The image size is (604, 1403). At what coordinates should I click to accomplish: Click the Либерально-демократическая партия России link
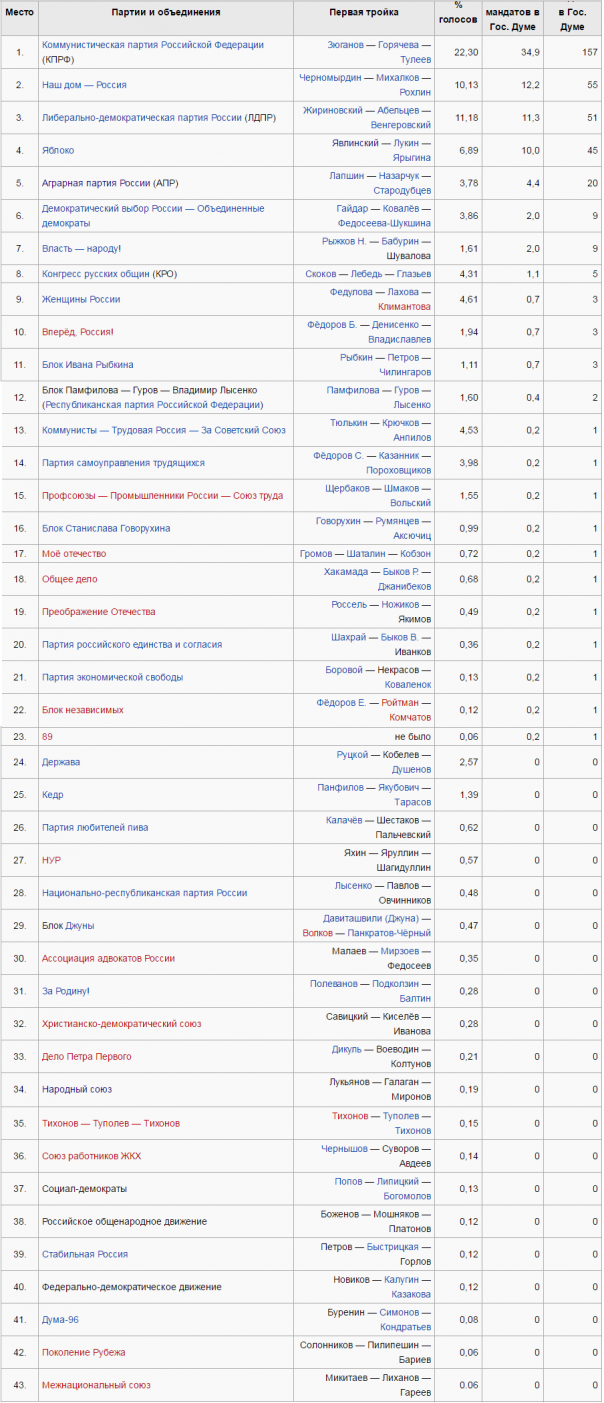[x=142, y=118]
